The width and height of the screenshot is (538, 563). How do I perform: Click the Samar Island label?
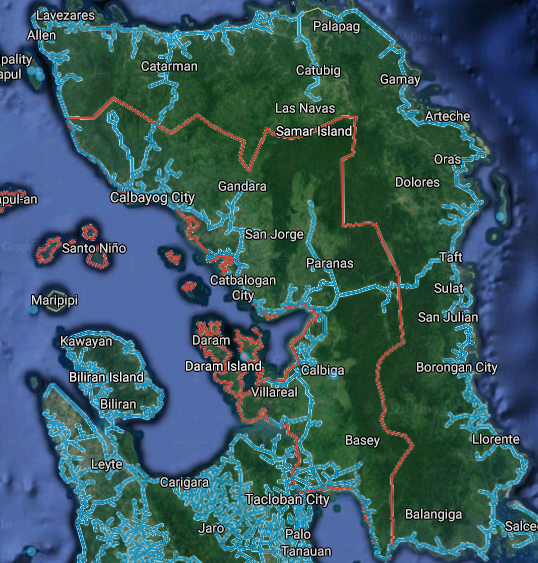pyautogui.click(x=314, y=131)
